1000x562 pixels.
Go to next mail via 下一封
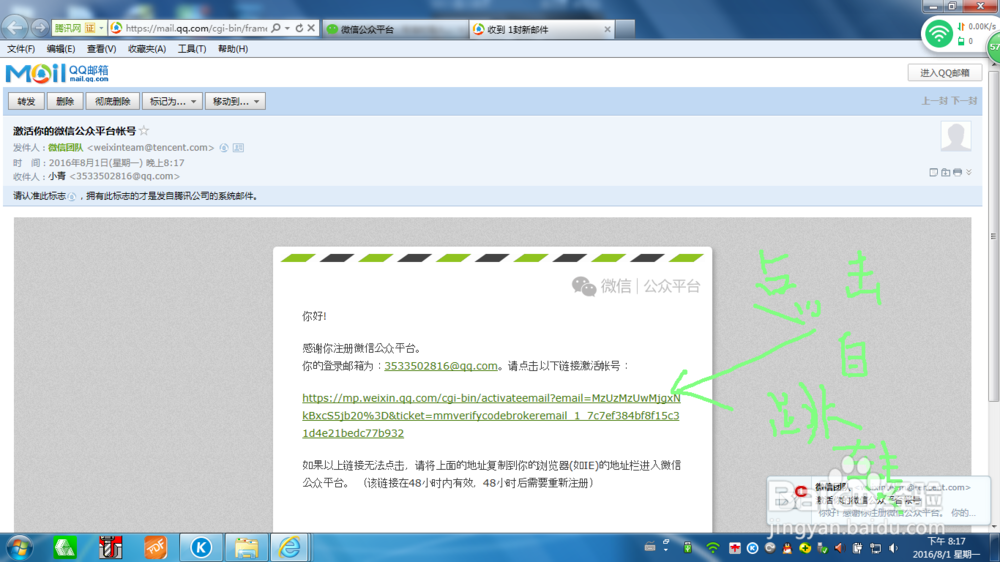(x=964, y=101)
